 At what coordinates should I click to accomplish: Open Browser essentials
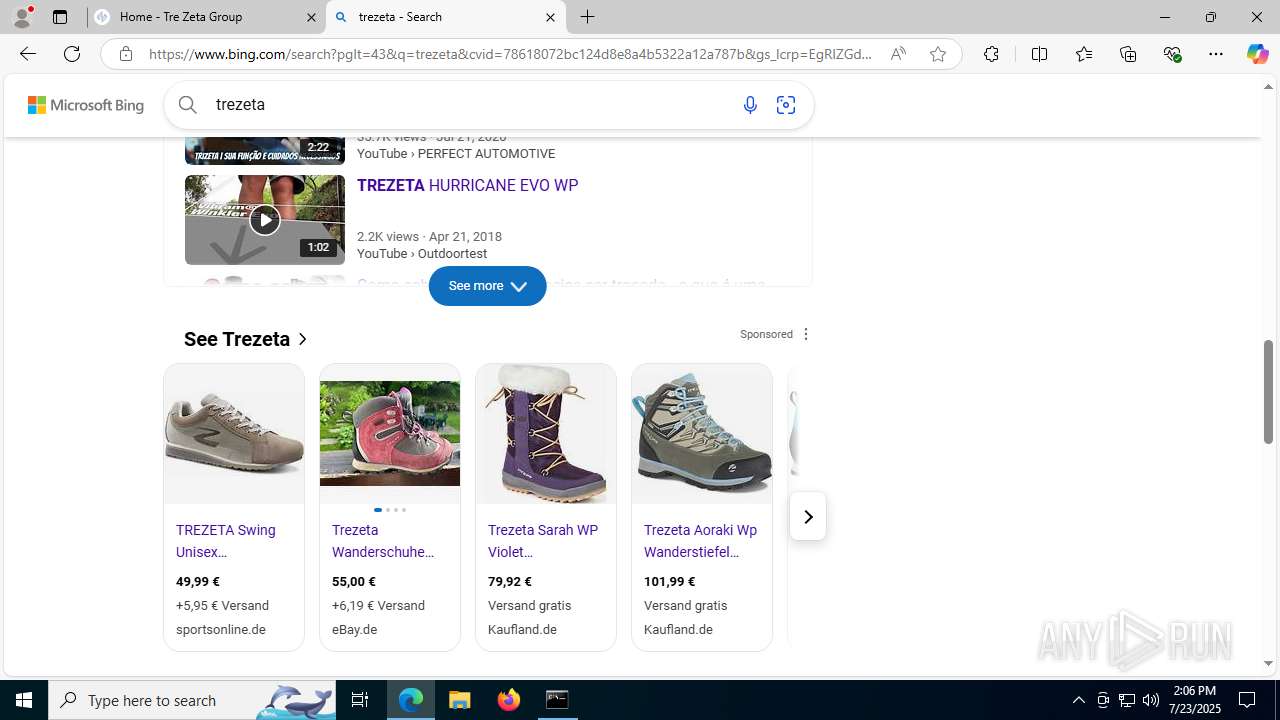1173,54
